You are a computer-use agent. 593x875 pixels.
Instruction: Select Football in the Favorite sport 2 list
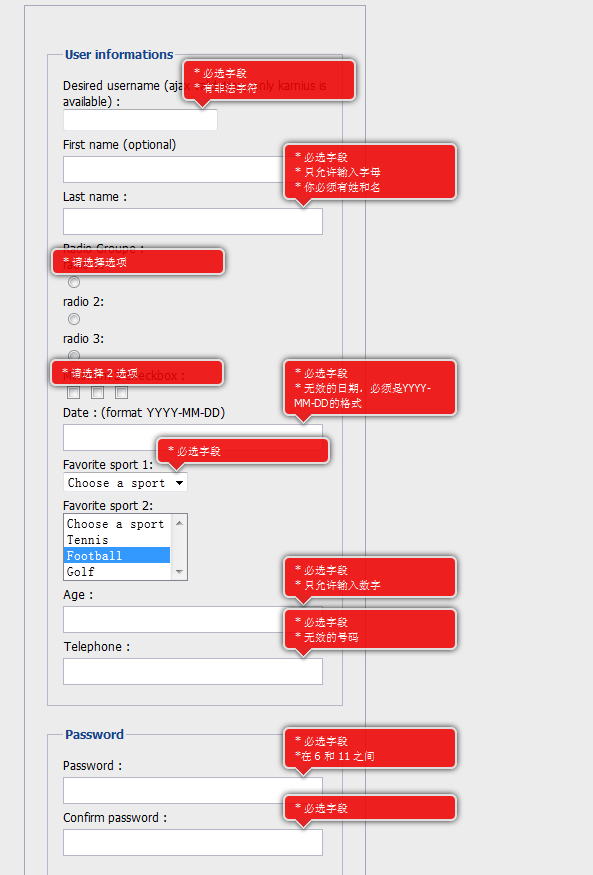(x=117, y=555)
